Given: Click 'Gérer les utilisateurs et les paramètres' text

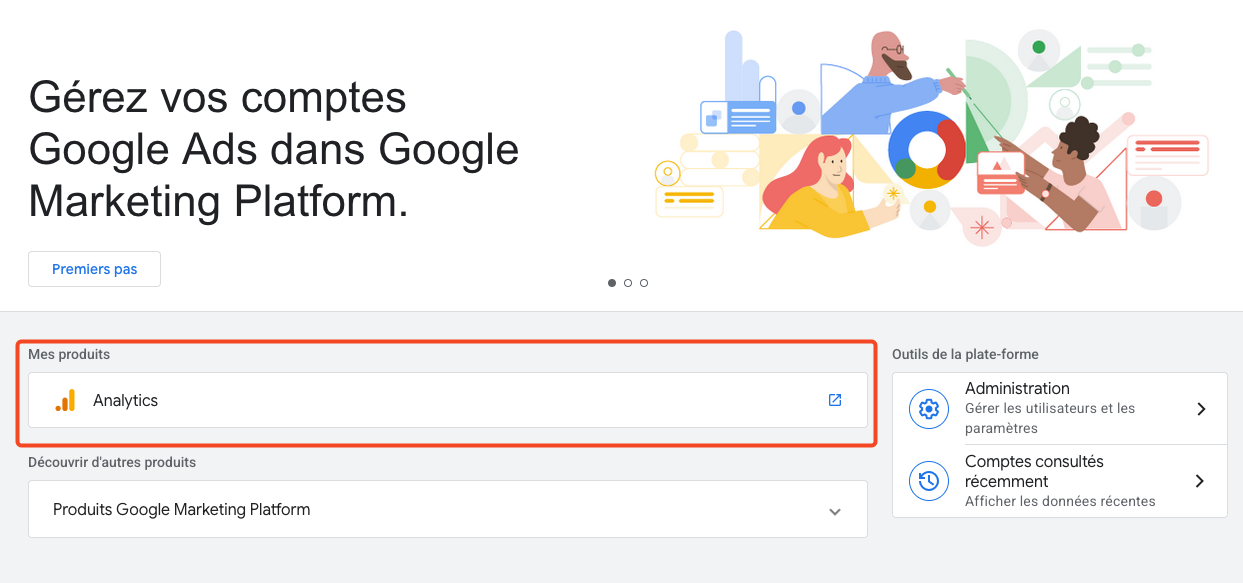Looking at the screenshot, I should click(x=1050, y=418).
